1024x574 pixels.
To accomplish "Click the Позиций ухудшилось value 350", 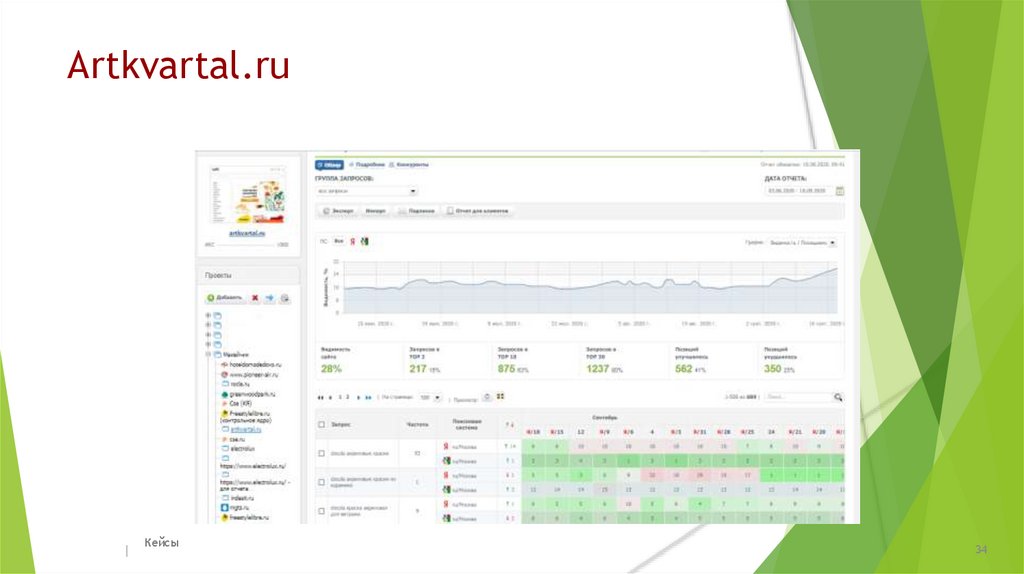I will pyautogui.click(x=773, y=369).
